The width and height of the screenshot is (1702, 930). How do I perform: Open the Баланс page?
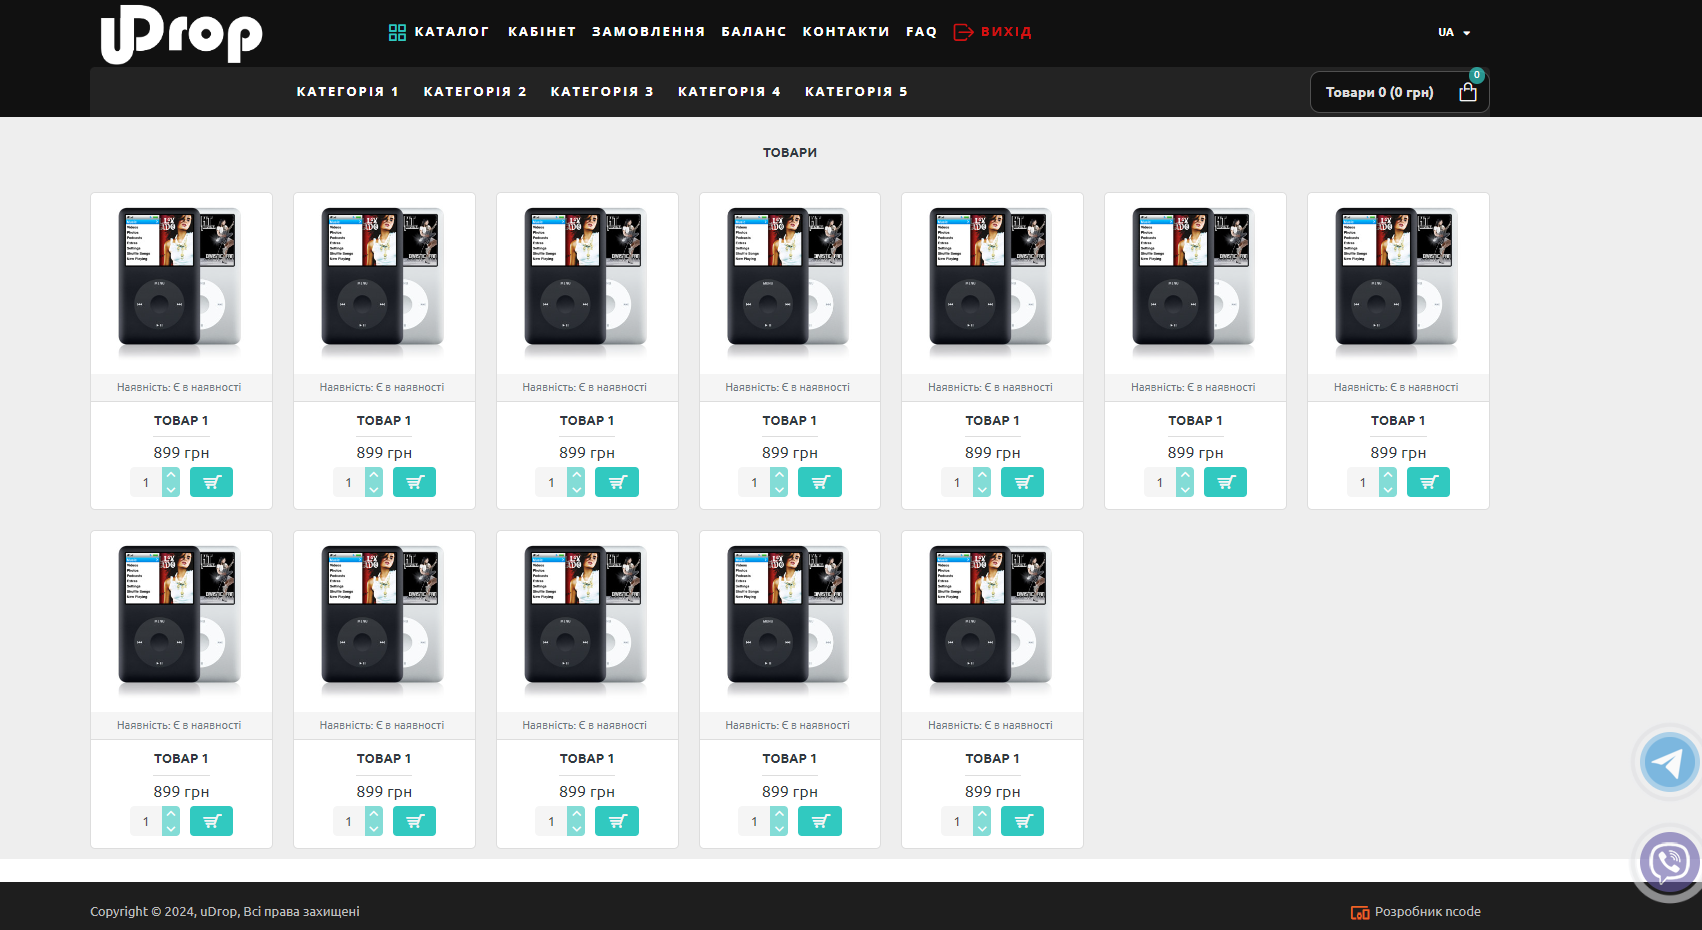pos(753,32)
